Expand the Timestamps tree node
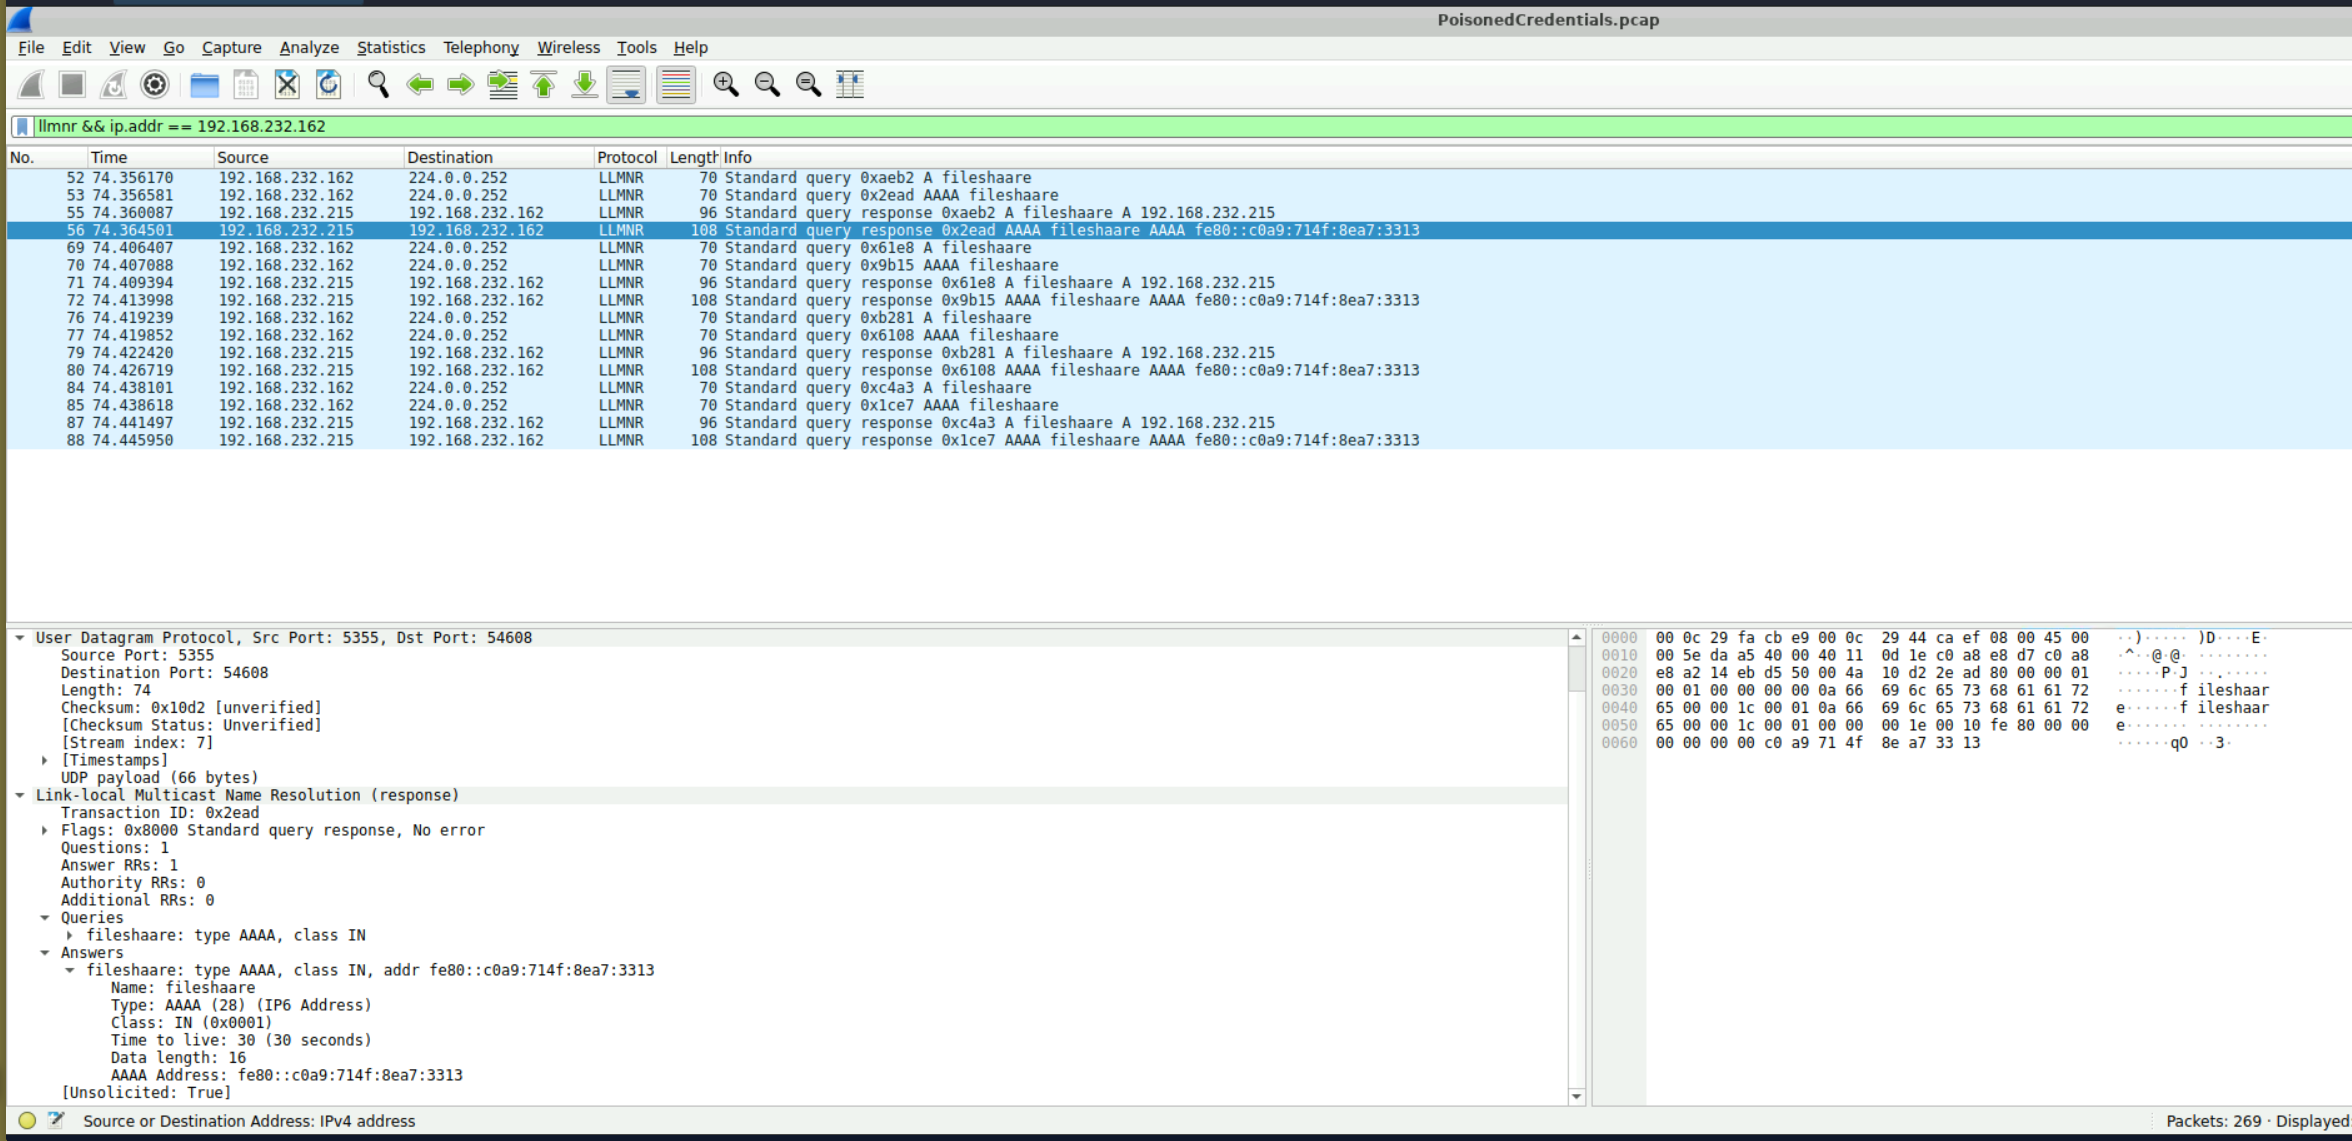This screenshot has height=1141, width=2352. coord(45,761)
